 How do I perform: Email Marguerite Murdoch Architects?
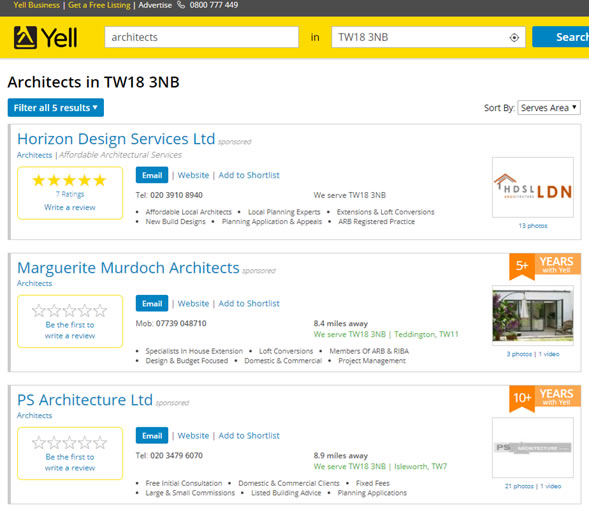[152, 303]
